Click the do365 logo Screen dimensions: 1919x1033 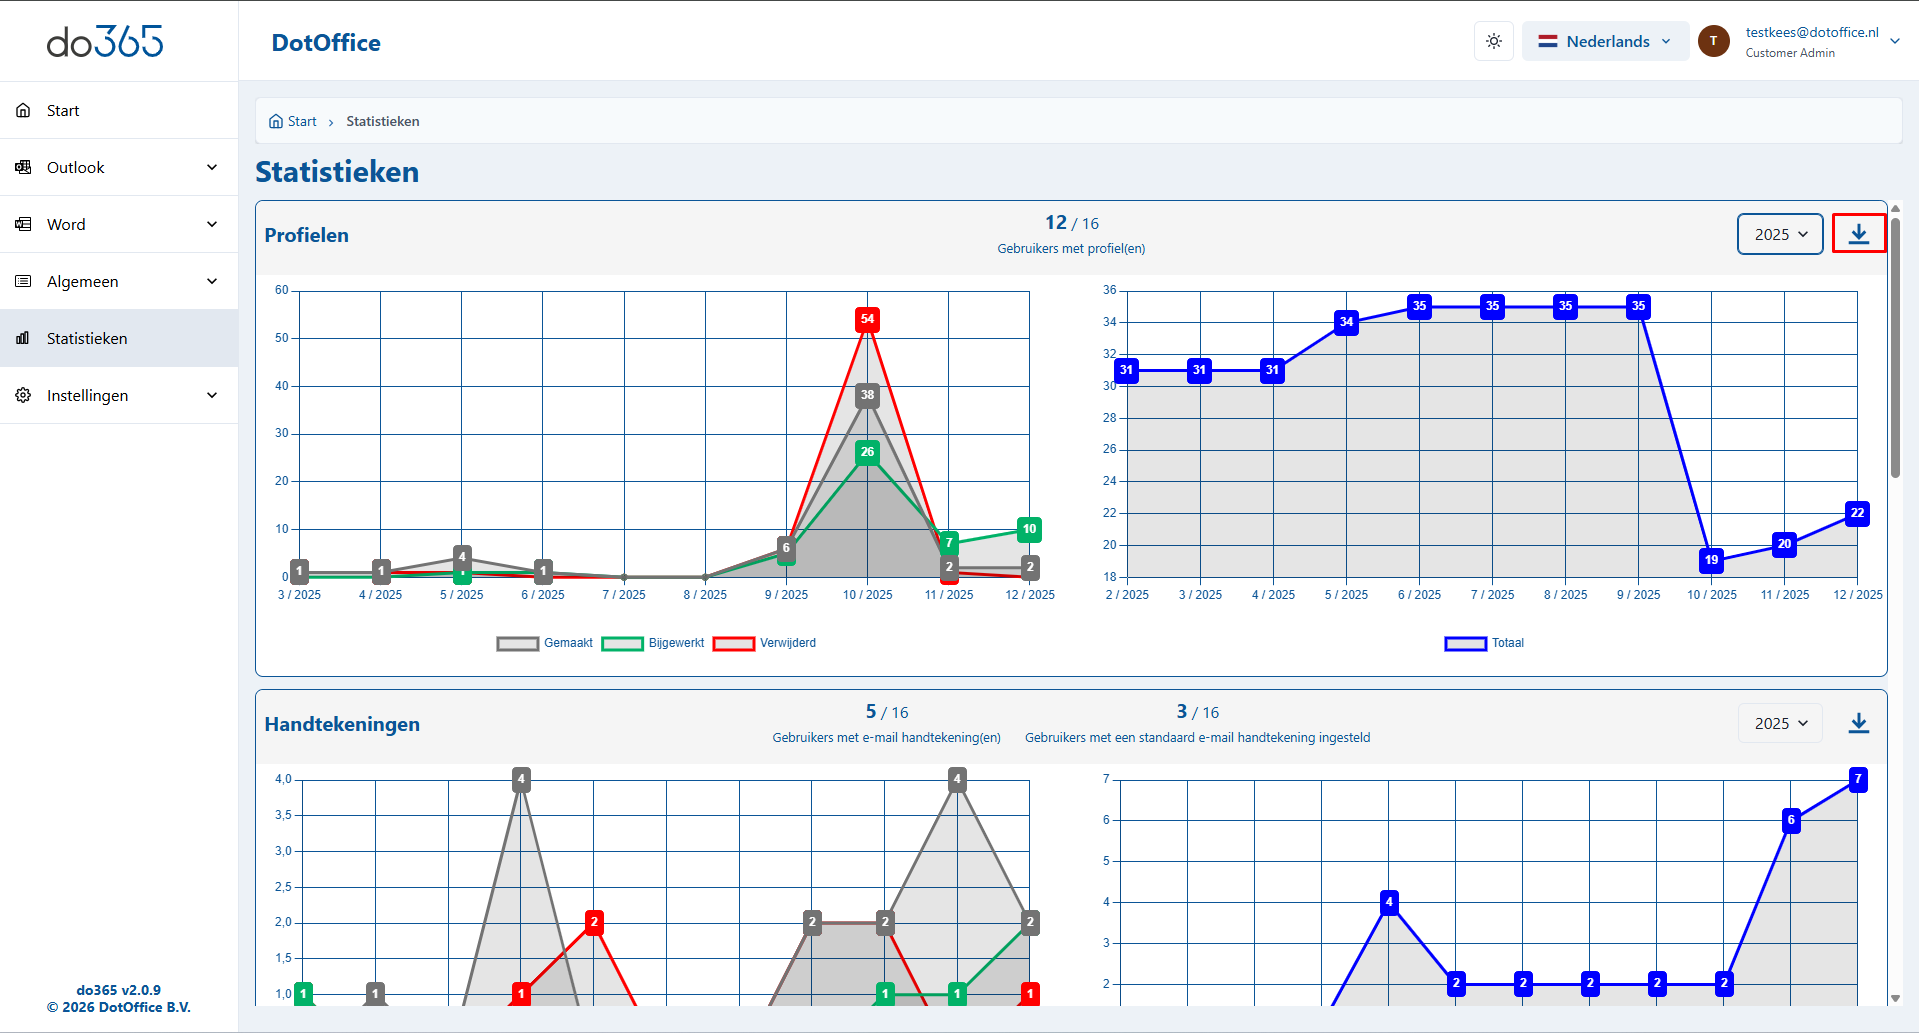pyautogui.click(x=105, y=41)
